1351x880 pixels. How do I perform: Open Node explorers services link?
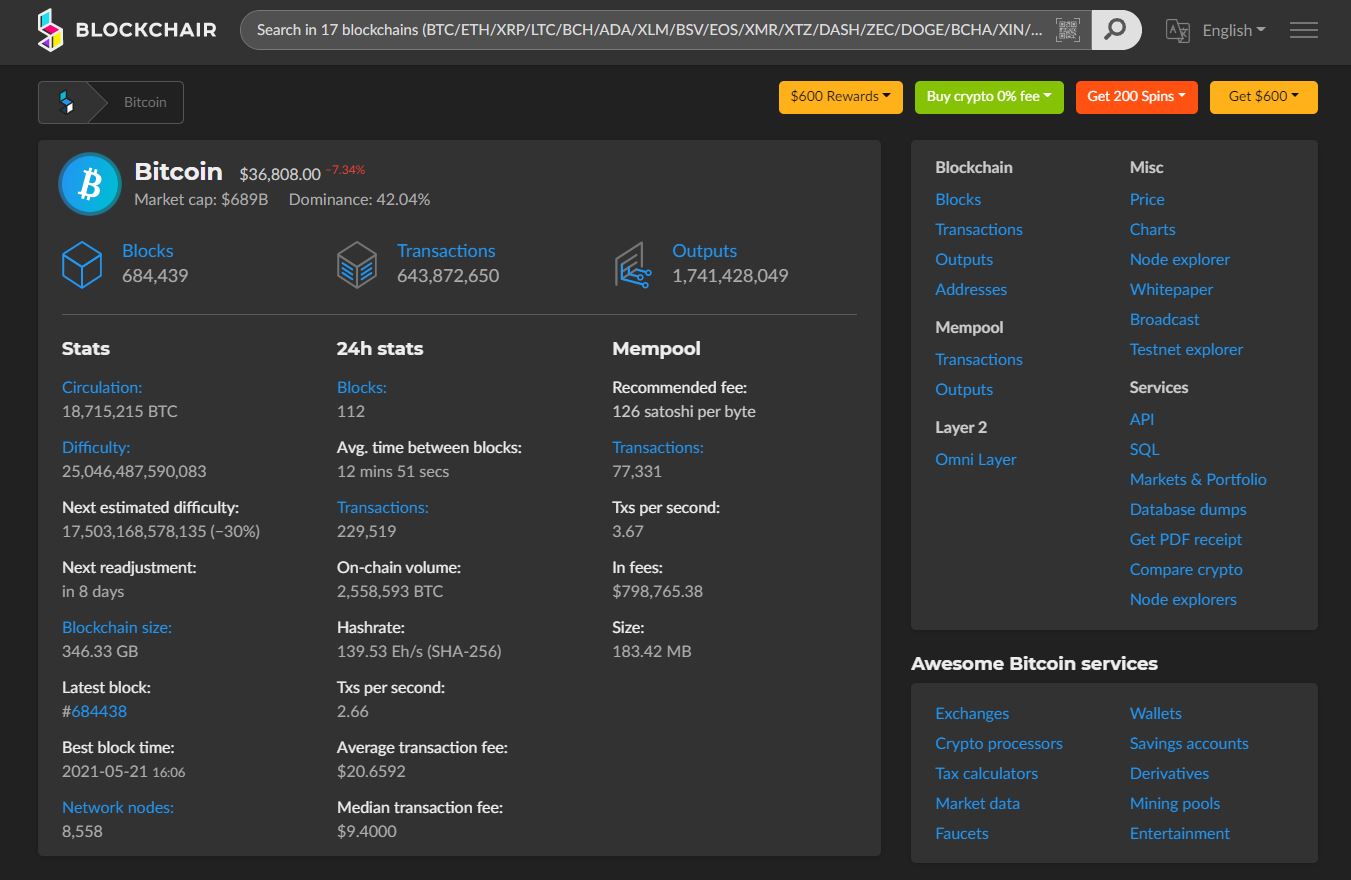1183,599
